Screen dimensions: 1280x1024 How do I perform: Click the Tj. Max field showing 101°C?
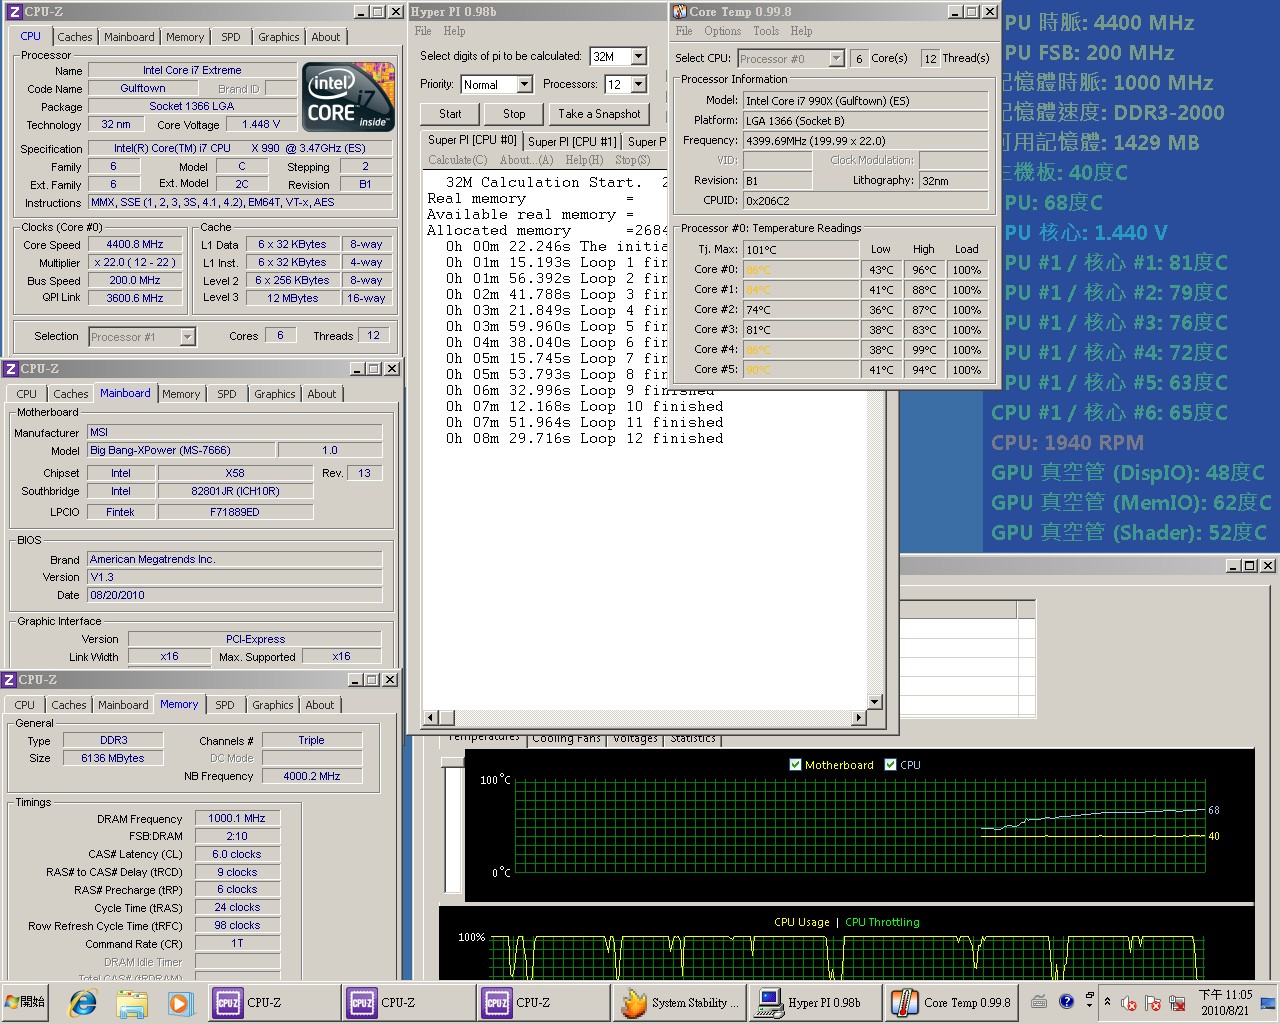800,250
